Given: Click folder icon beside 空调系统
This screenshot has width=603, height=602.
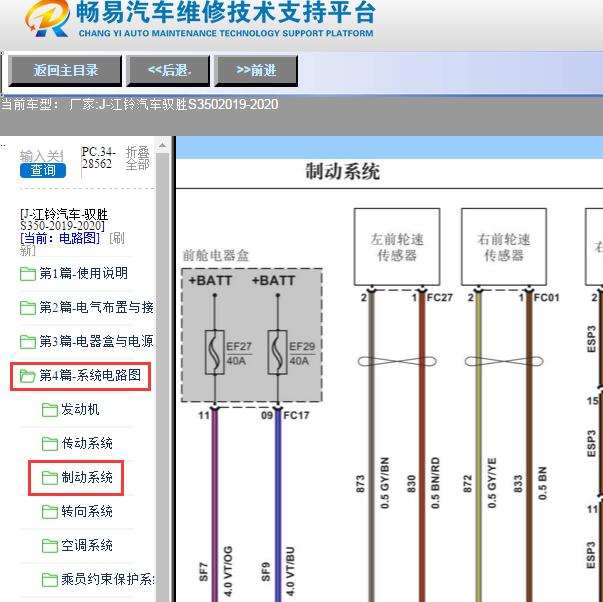Looking at the screenshot, I should pyautogui.click(x=50, y=546).
